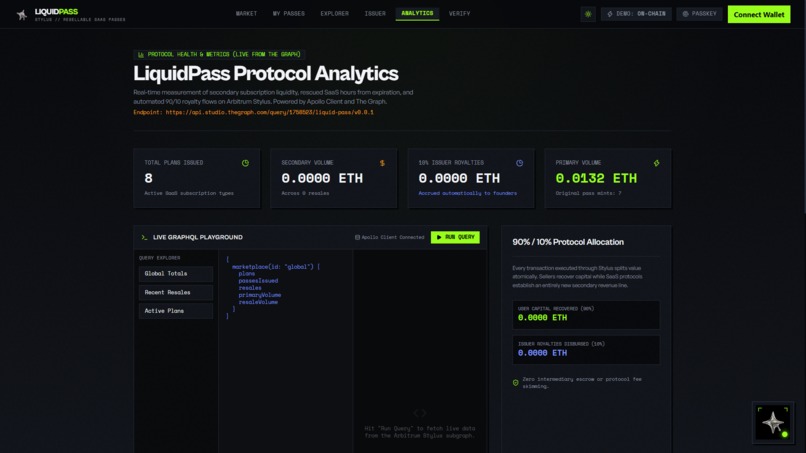Click the Original pass mints: 7 caption
Image resolution: width=806 pixels, height=453 pixels.
point(588,193)
